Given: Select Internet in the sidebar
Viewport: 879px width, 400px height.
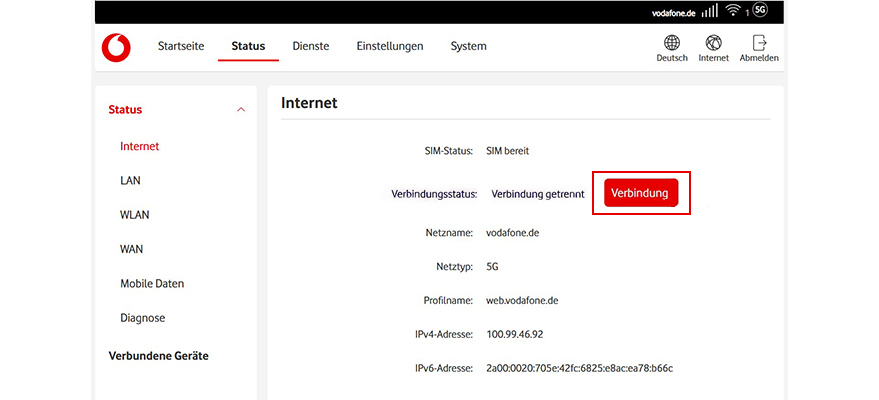Looking at the screenshot, I should coord(140,146).
